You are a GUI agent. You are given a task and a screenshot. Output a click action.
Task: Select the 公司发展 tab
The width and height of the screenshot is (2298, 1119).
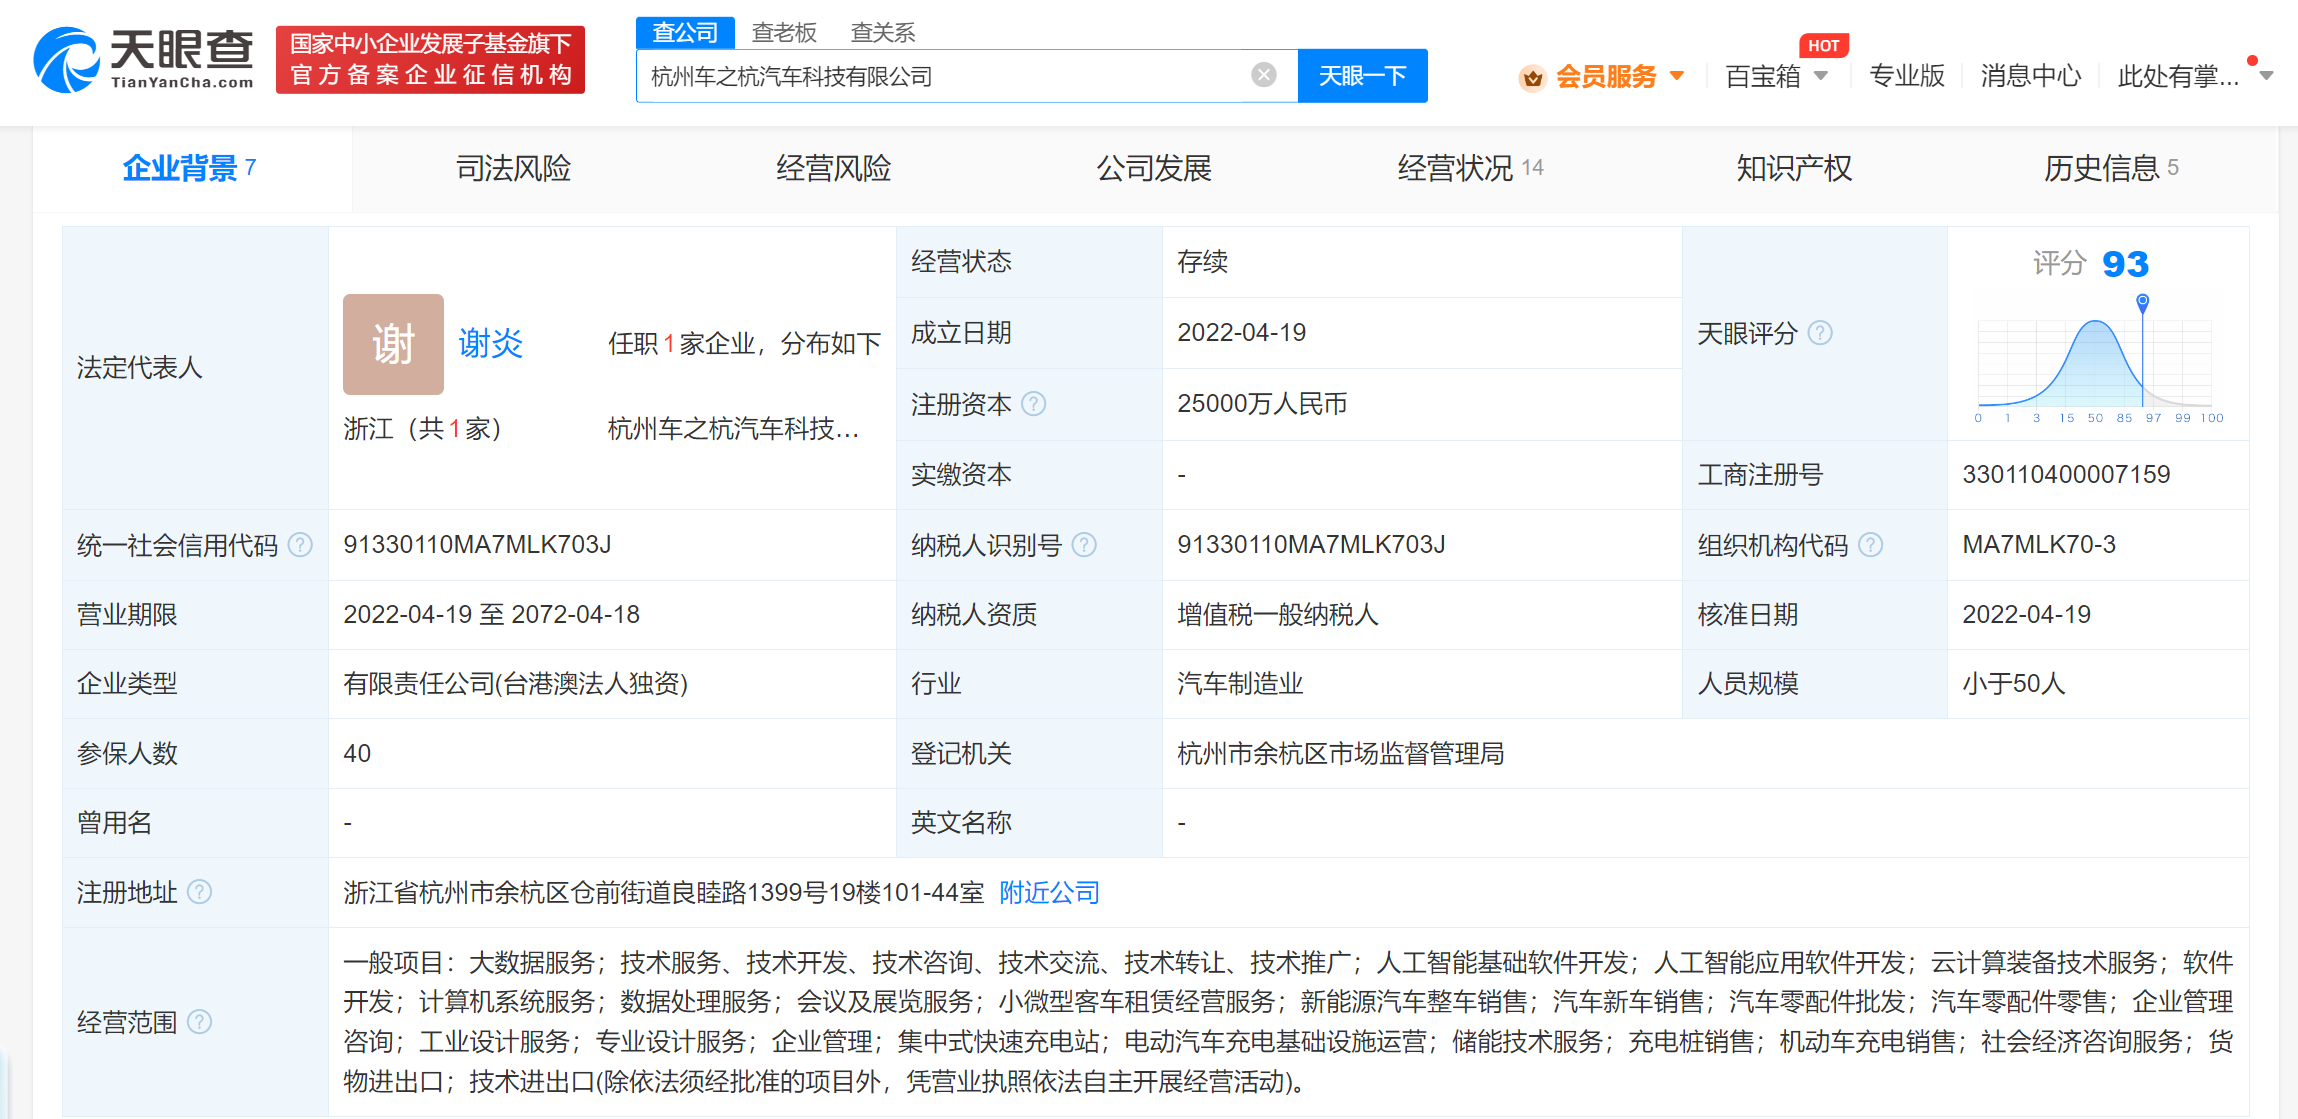point(1153,168)
